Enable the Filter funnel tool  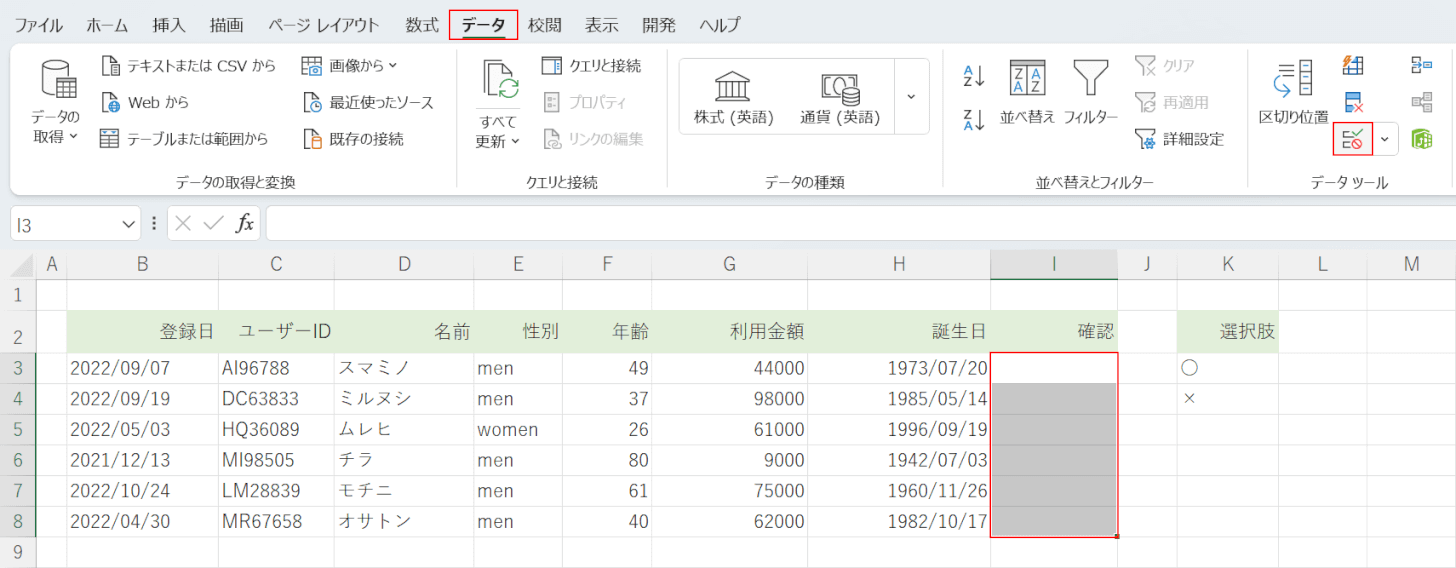(1090, 92)
